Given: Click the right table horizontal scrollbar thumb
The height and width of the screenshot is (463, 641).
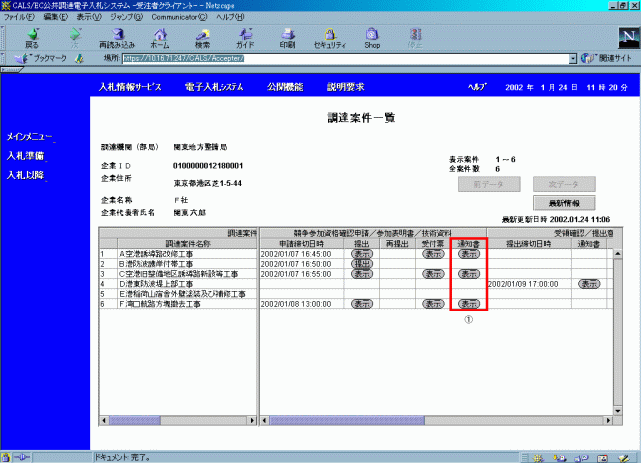Looking at the screenshot, I should [x=347, y=420].
